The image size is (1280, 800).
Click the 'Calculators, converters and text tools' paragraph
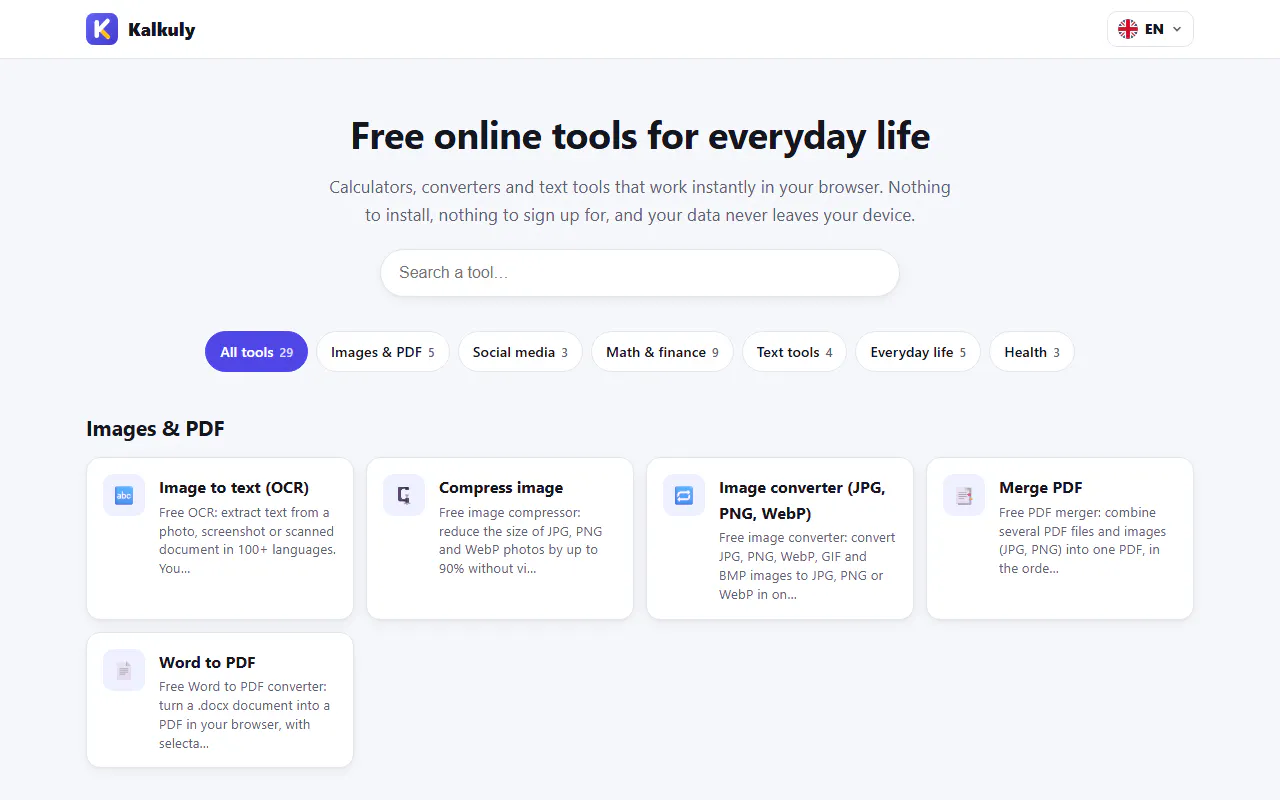click(x=640, y=201)
